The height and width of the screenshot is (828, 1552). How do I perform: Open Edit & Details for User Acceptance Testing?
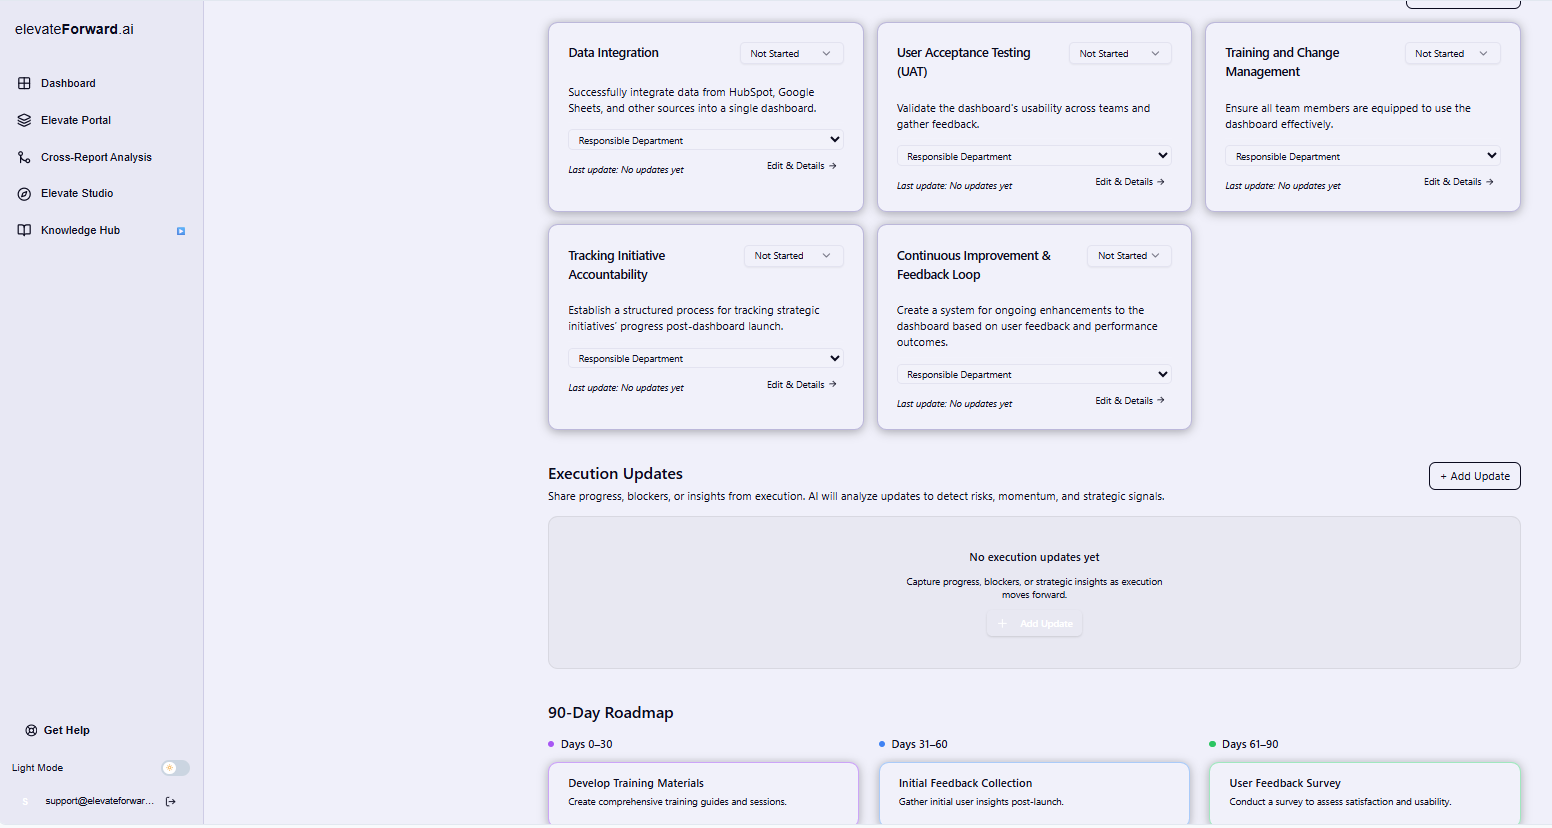click(1129, 182)
